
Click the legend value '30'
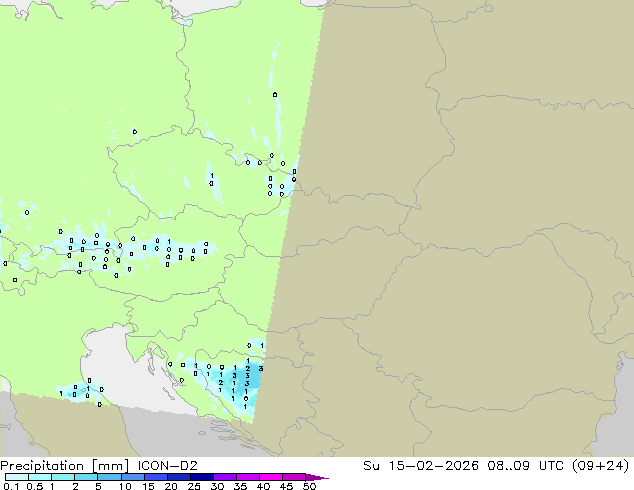217,486
